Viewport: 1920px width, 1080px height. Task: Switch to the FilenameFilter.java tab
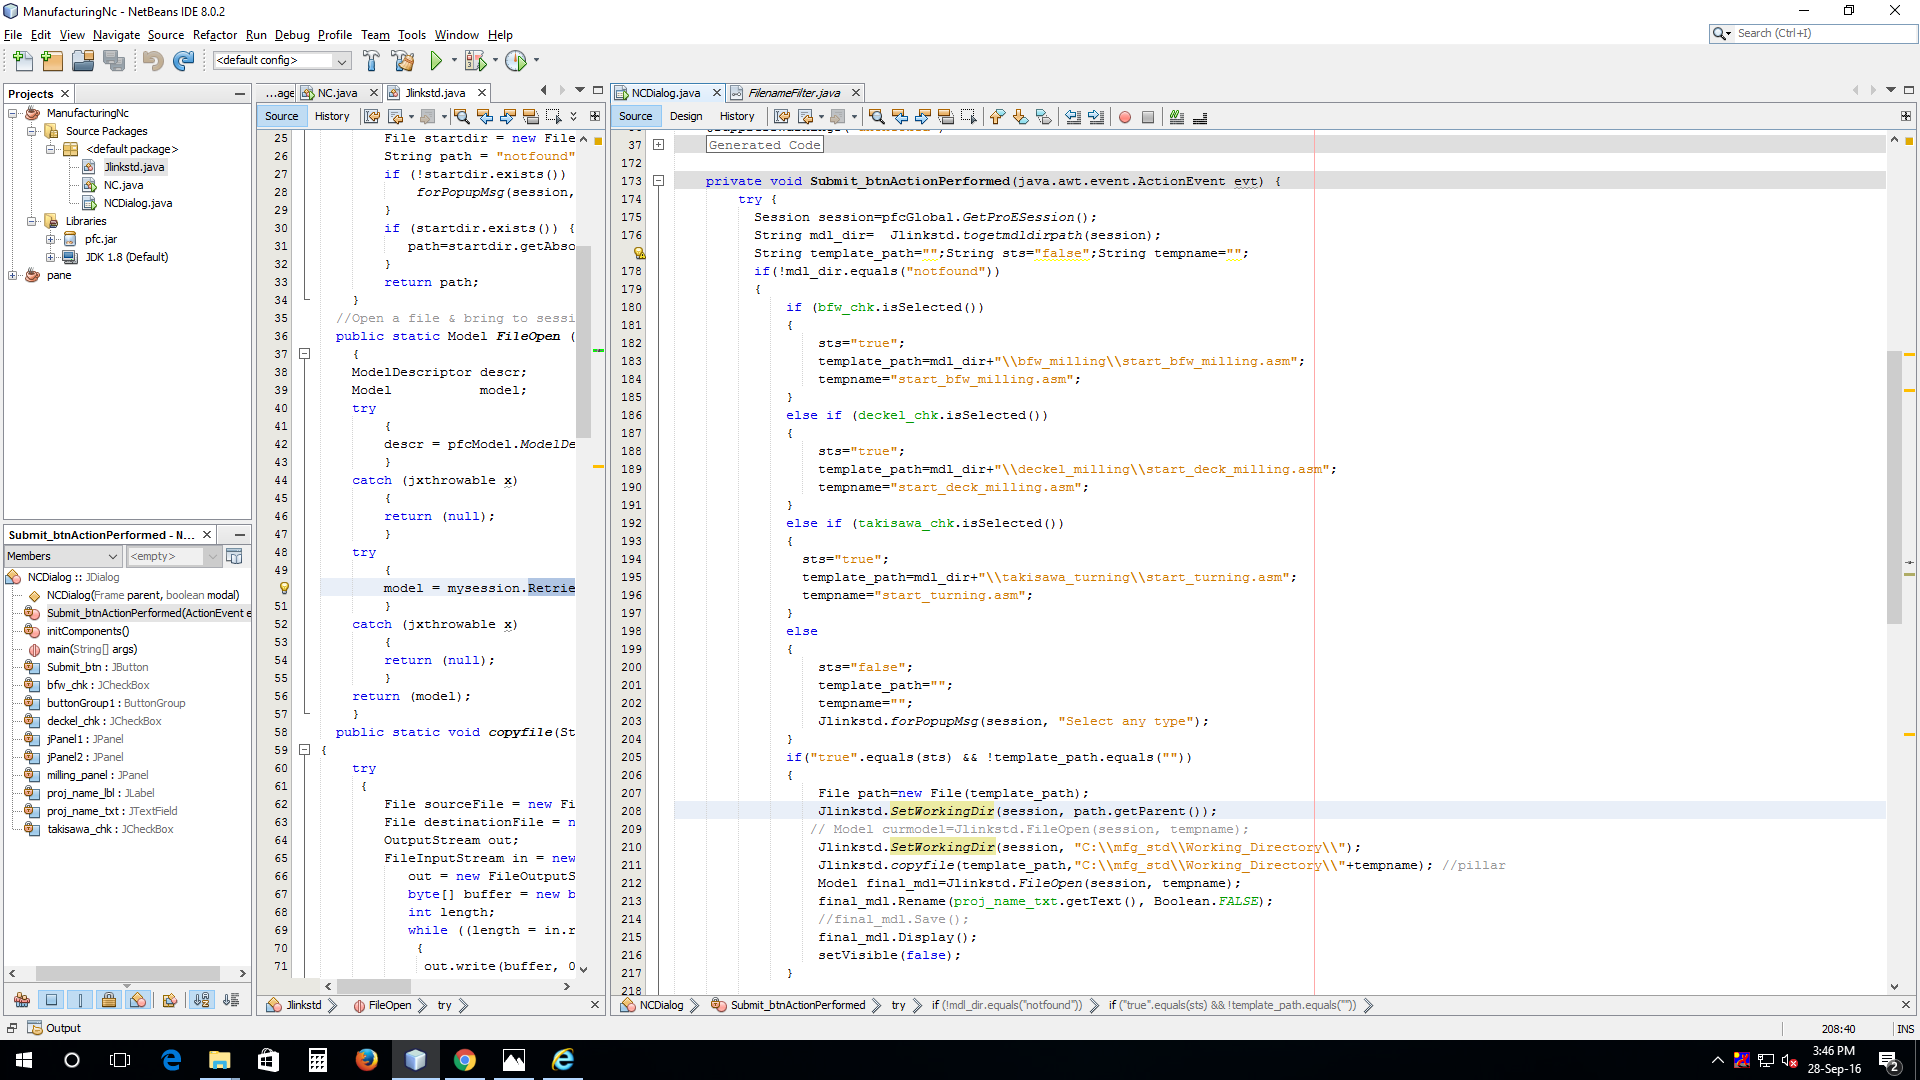[794, 93]
